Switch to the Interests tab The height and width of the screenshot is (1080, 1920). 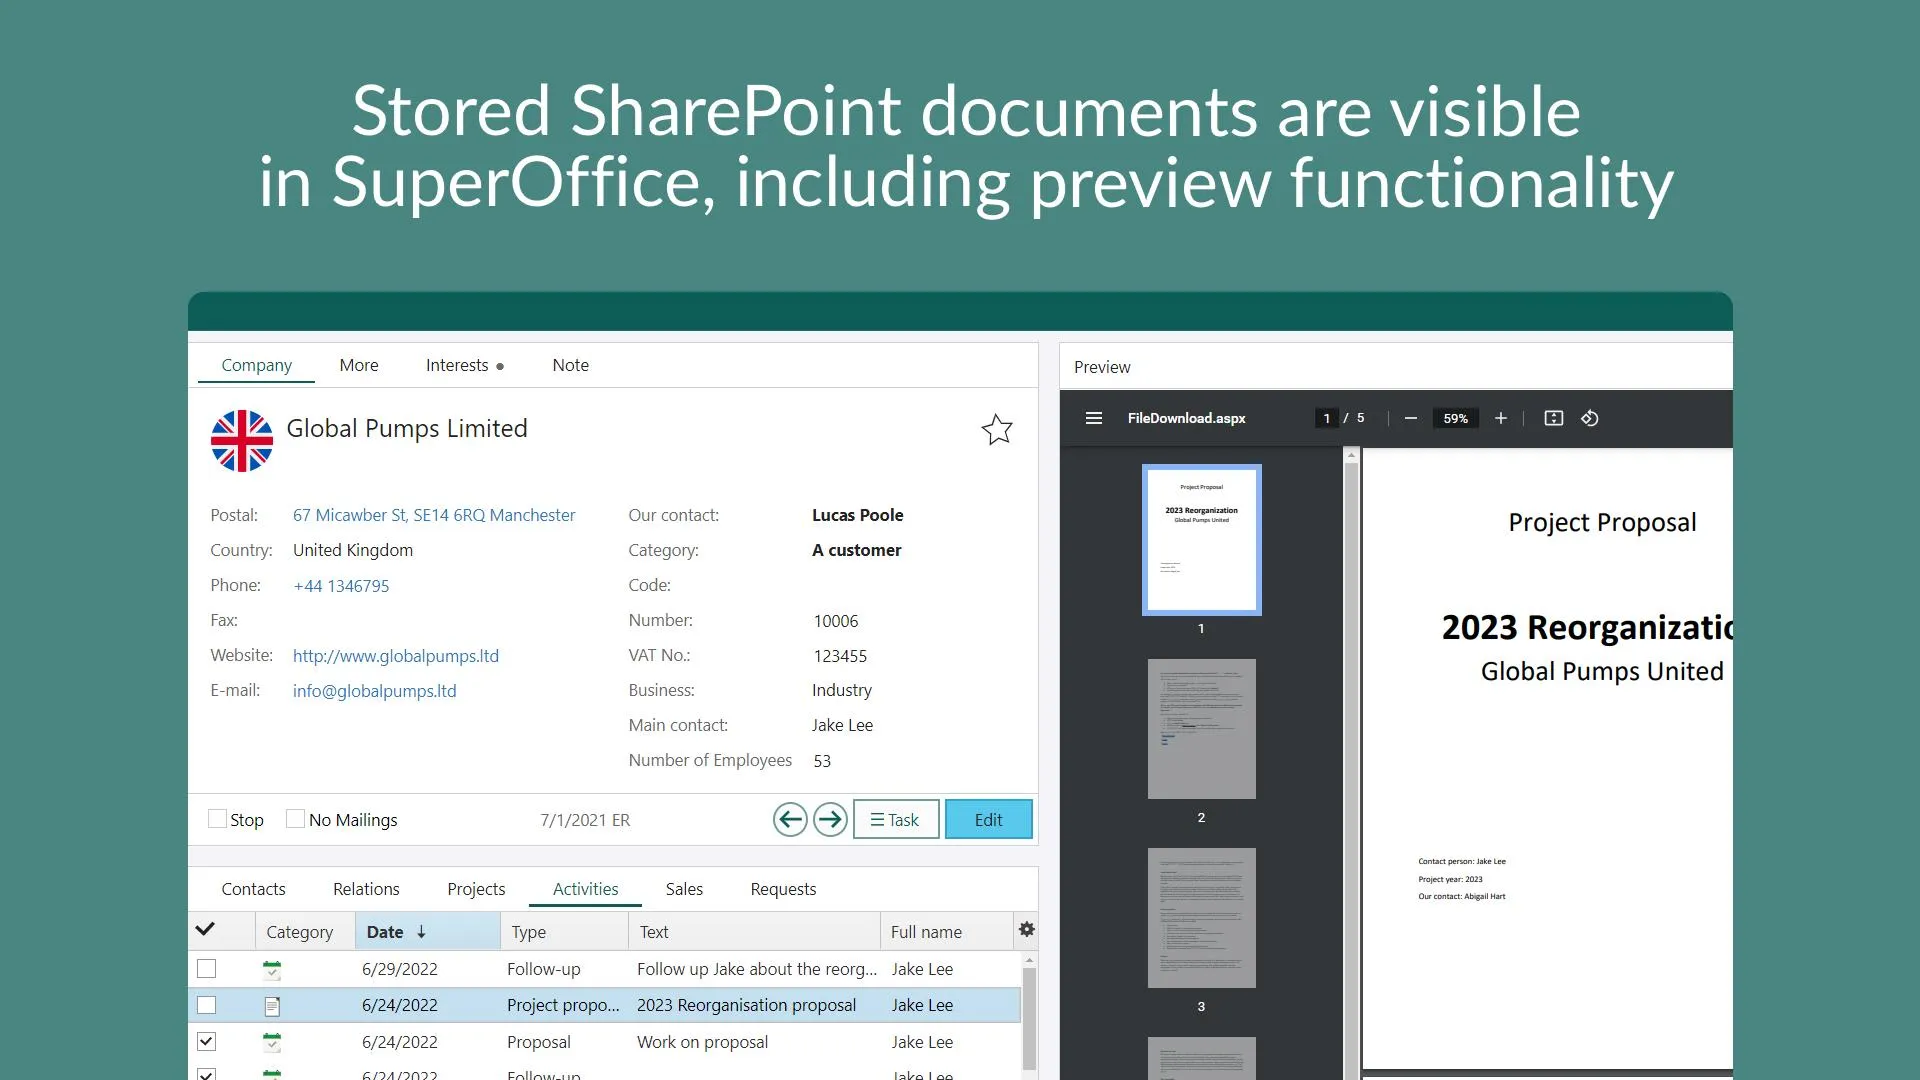pos(457,366)
